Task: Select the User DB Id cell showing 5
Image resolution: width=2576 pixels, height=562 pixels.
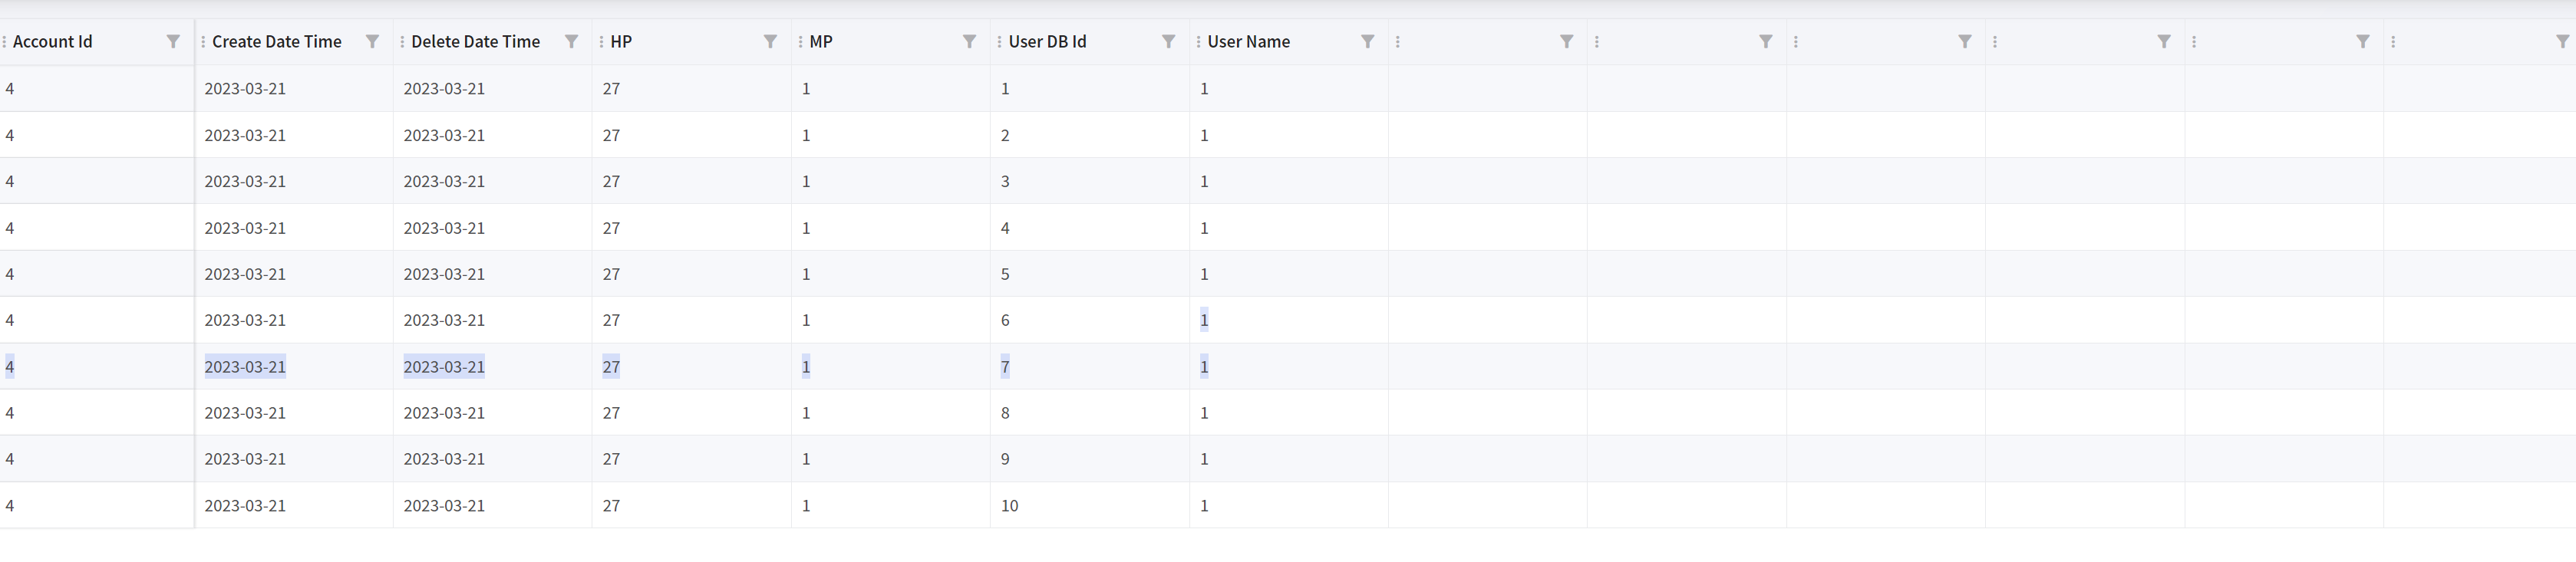Action: [x=1089, y=274]
